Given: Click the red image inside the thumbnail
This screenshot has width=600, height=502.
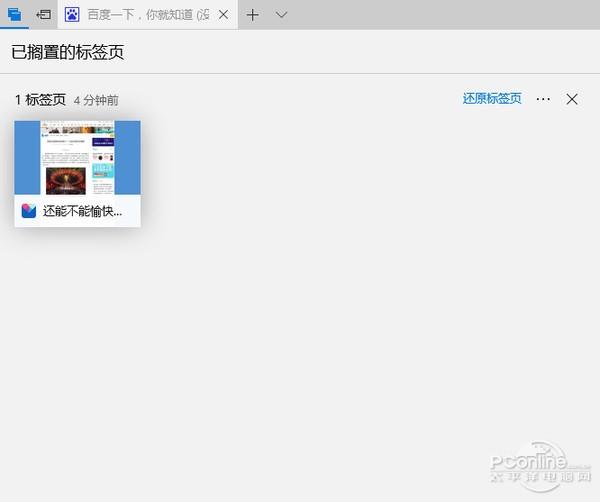Looking at the screenshot, I should tap(66, 180).
